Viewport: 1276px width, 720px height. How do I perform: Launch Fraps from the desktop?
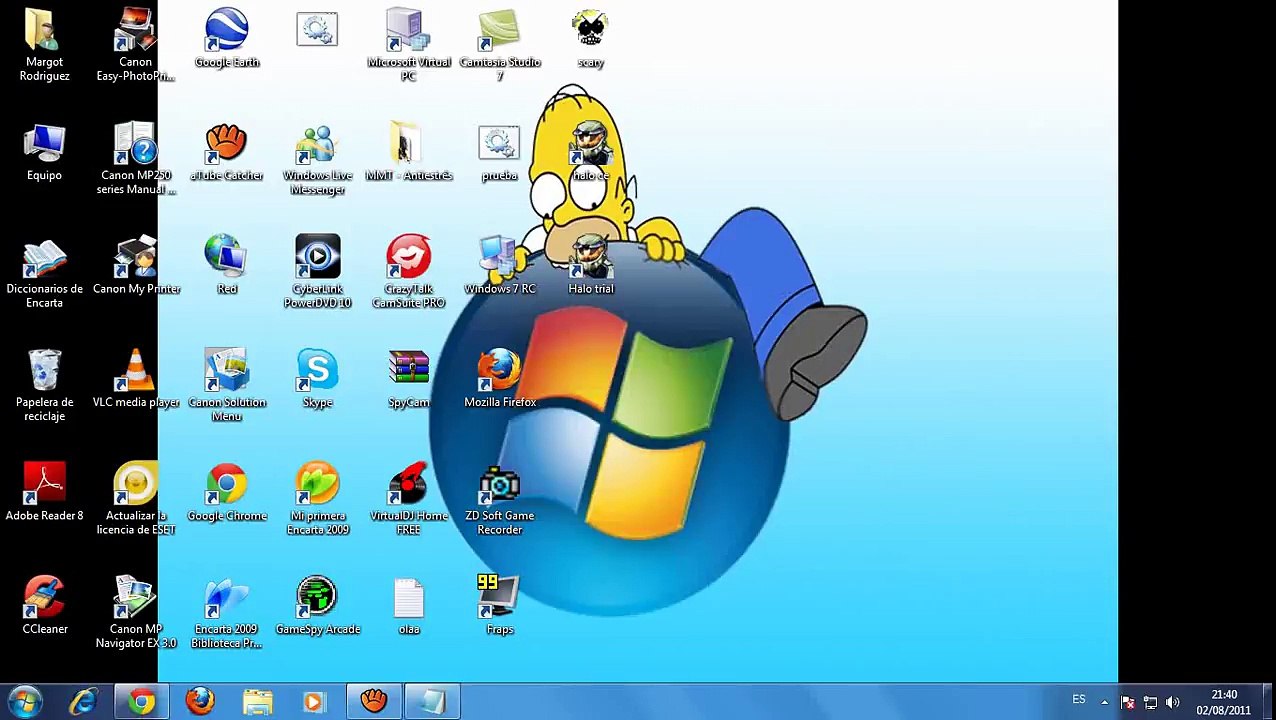(x=500, y=605)
